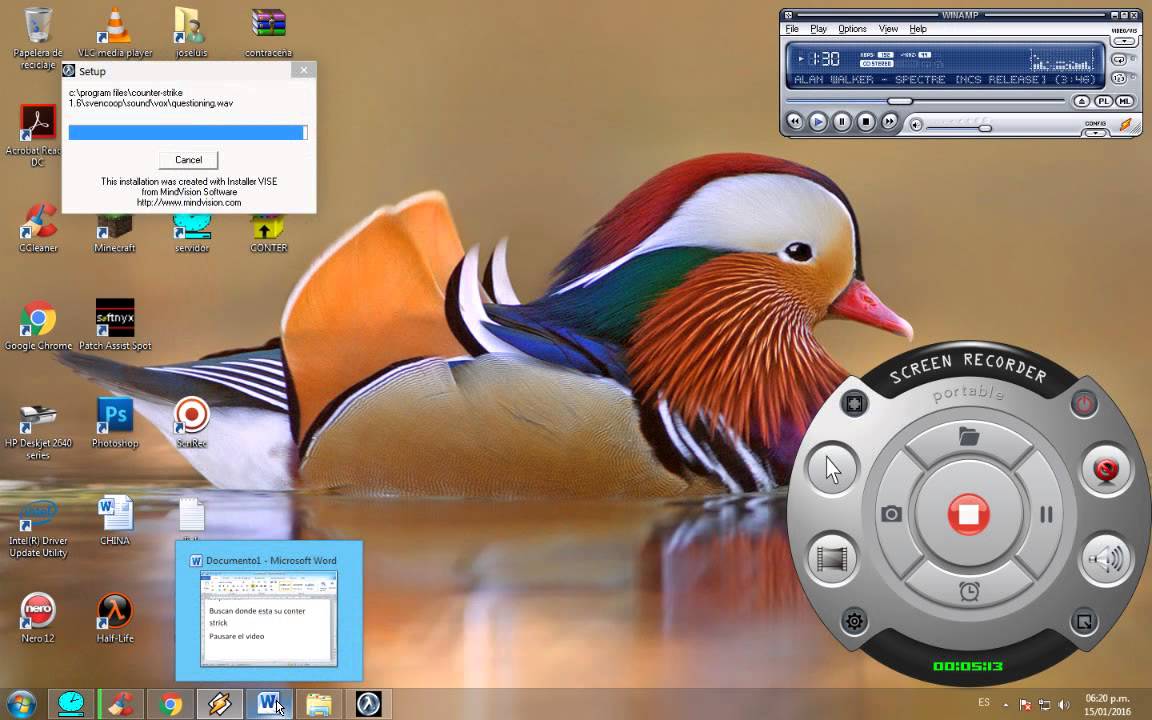
Task: Stop playback in Winamp
Action: pos(865,121)
